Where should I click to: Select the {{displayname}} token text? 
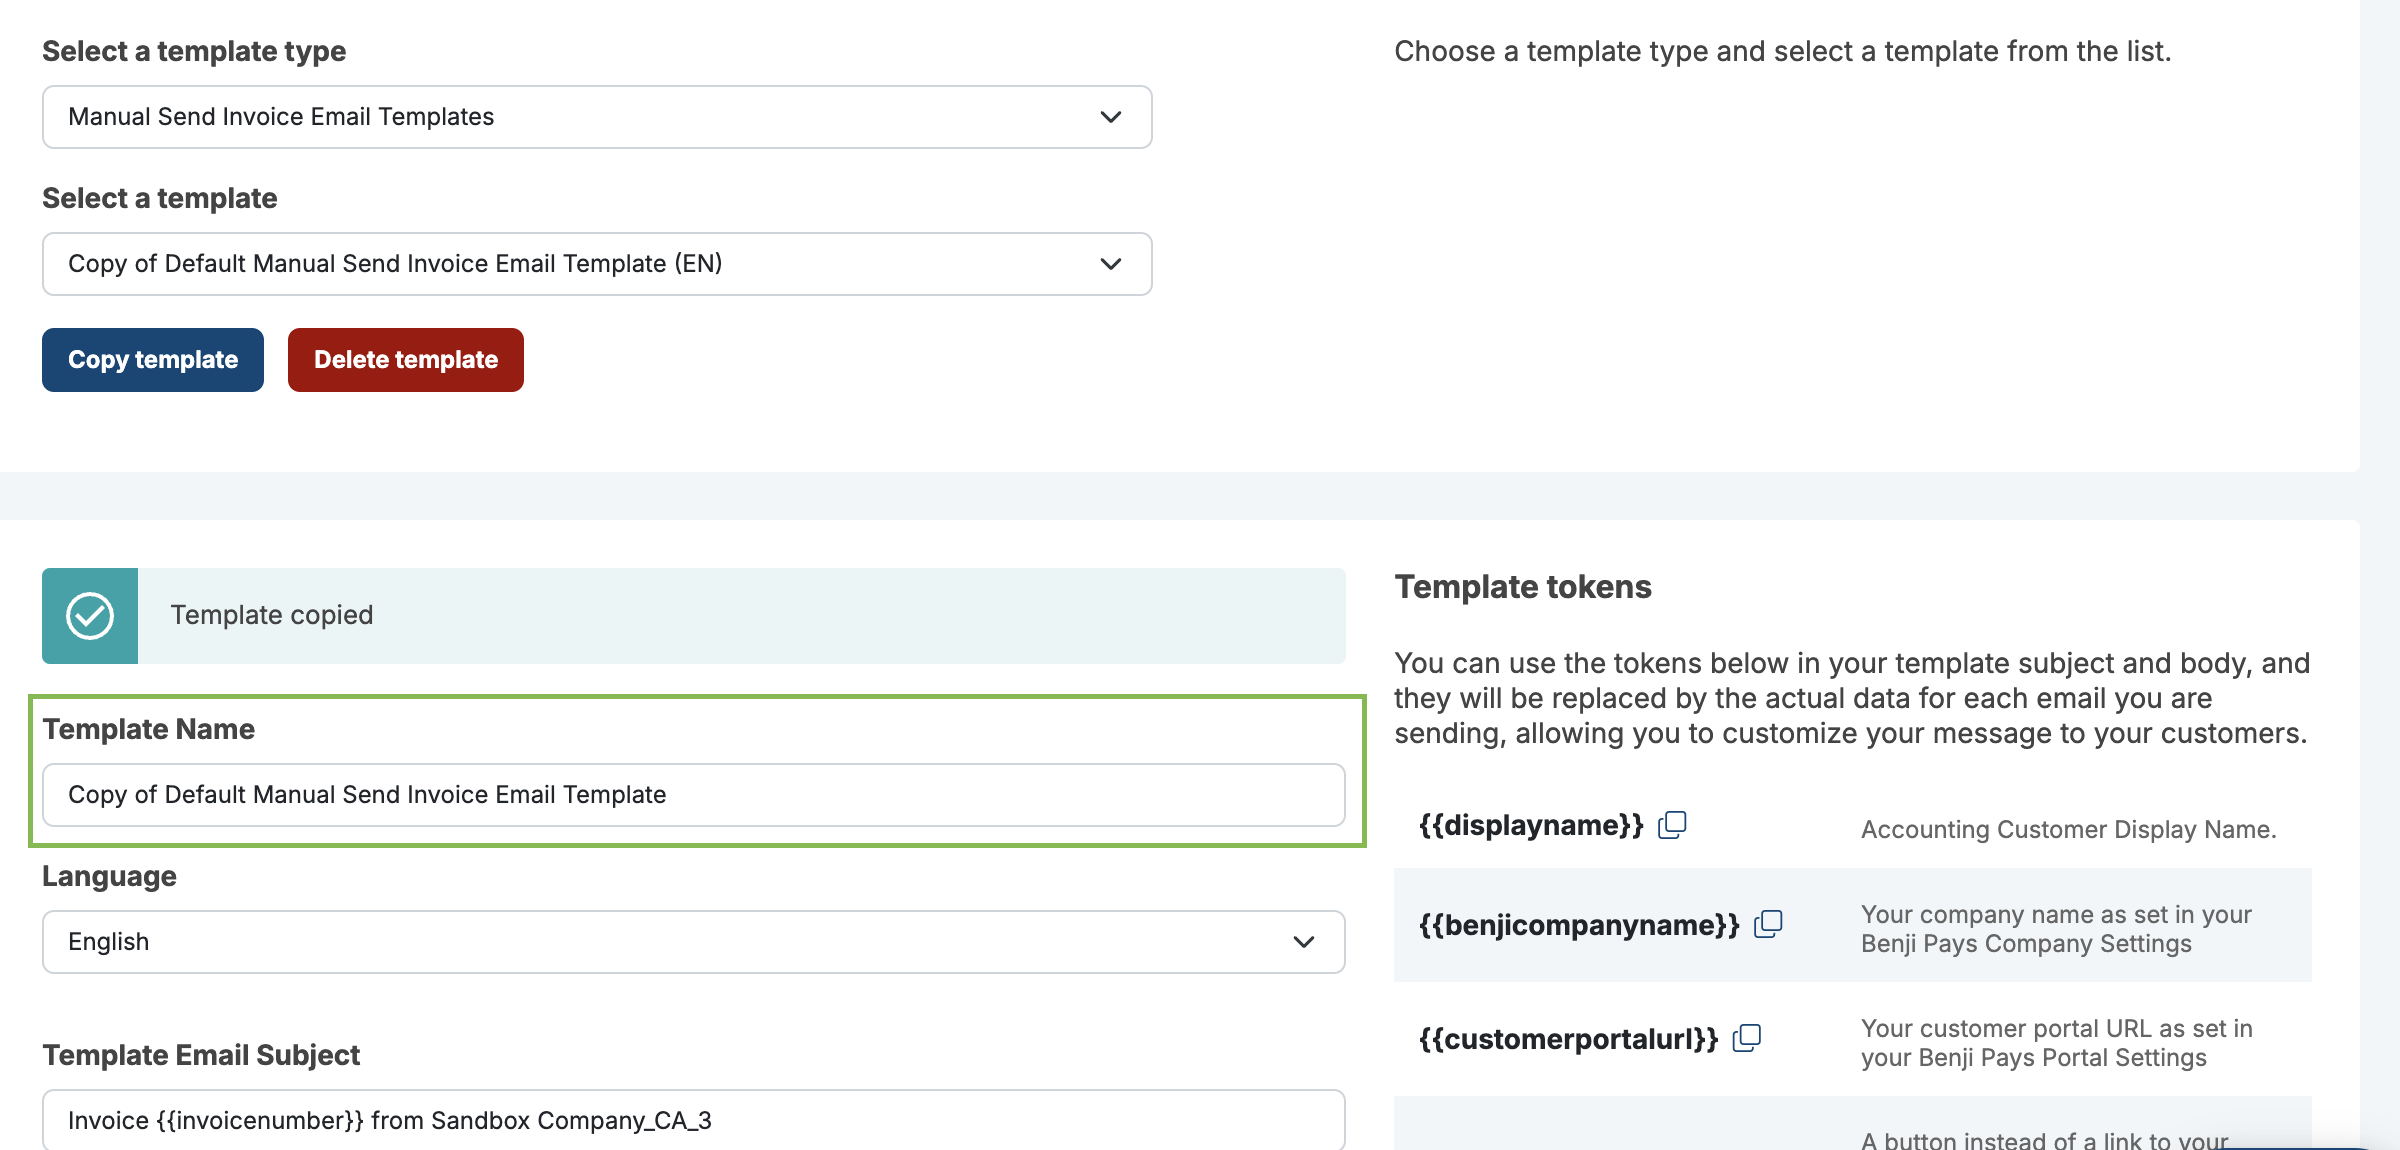click(1531, 825)
